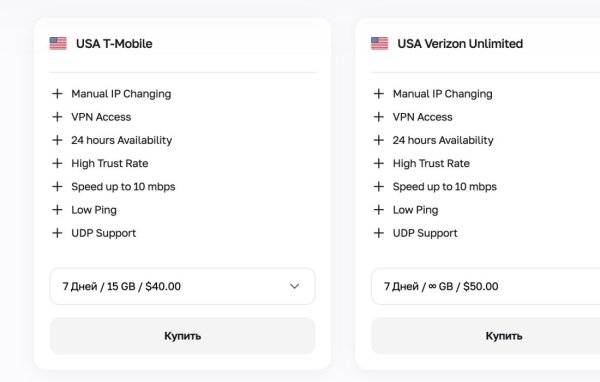
Task: Click Купить button under USA Verizon Unlimited
Action: (486, 336)
